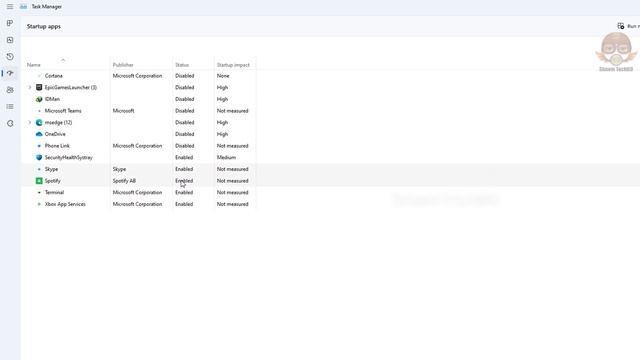Screen dimensions: 640x360
Task: Click Disabled status of Cortana
Action: click(x=184, y=76)
